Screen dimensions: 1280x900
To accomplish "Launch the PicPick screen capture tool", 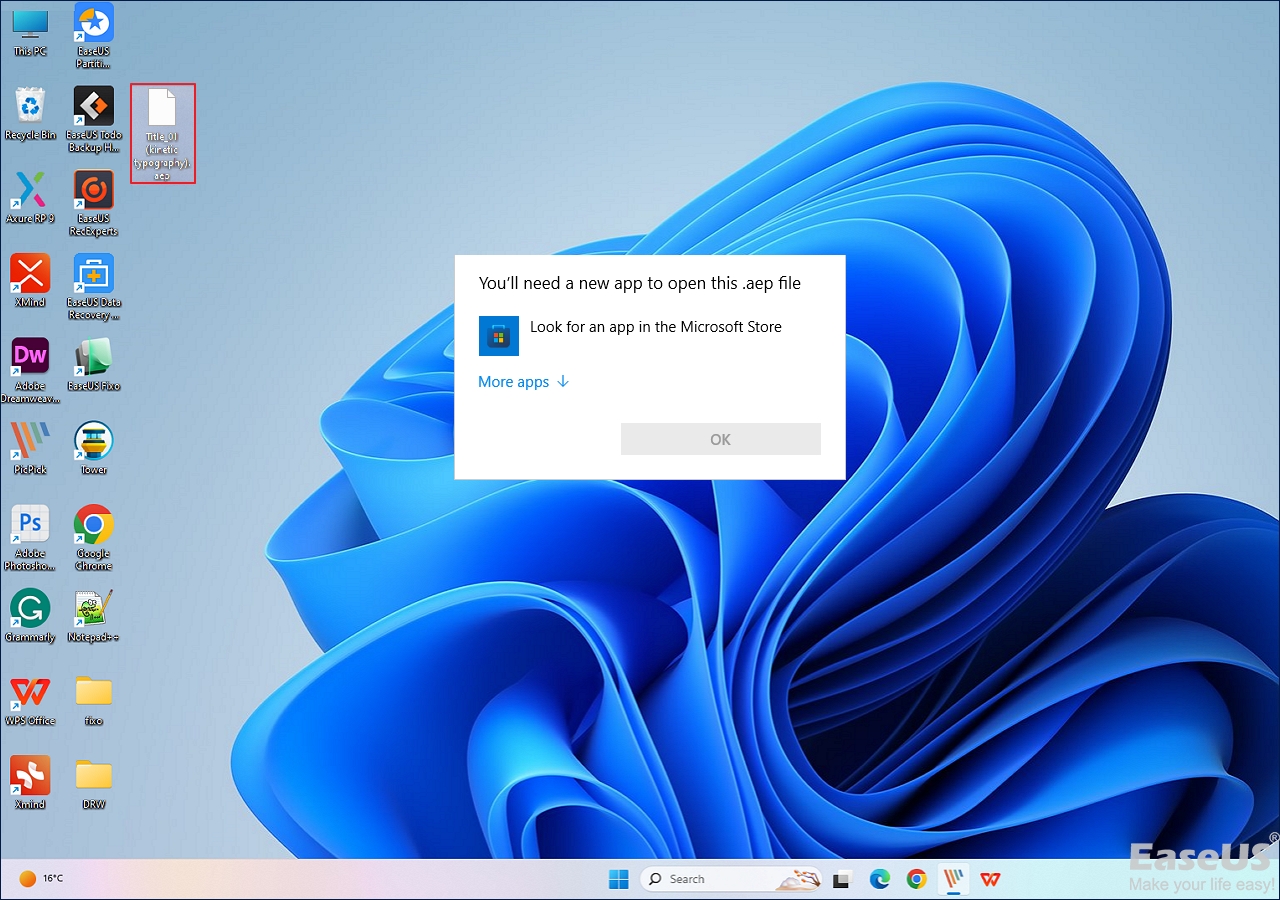I will [x=30, y=438].
